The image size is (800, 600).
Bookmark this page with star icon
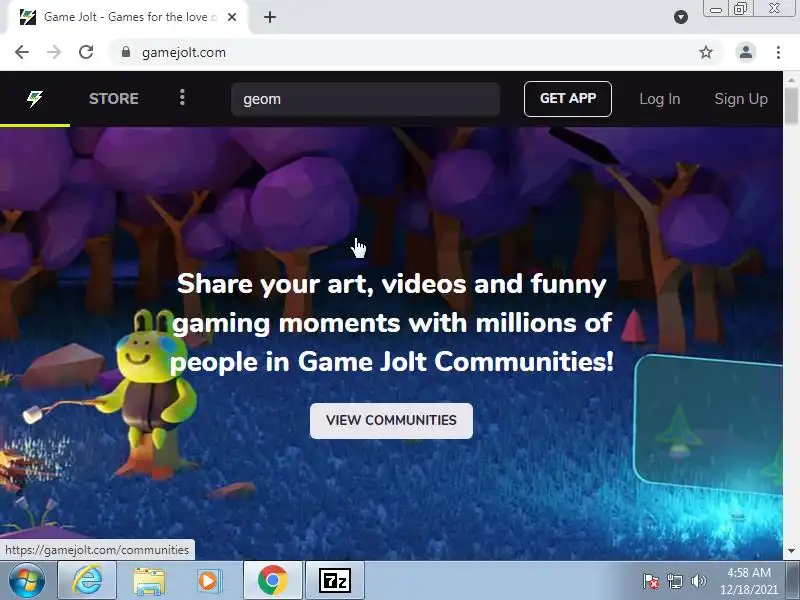point(706,52)
